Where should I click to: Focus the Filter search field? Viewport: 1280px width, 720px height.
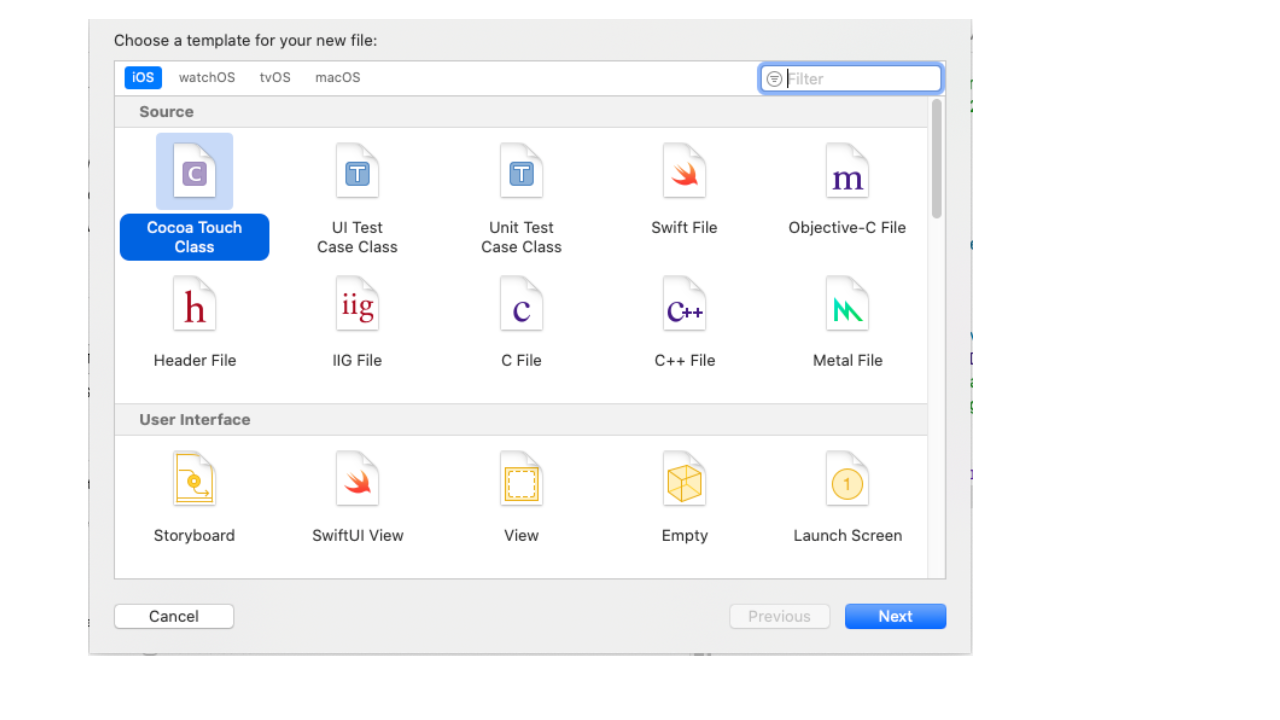[x=860, y=79]
